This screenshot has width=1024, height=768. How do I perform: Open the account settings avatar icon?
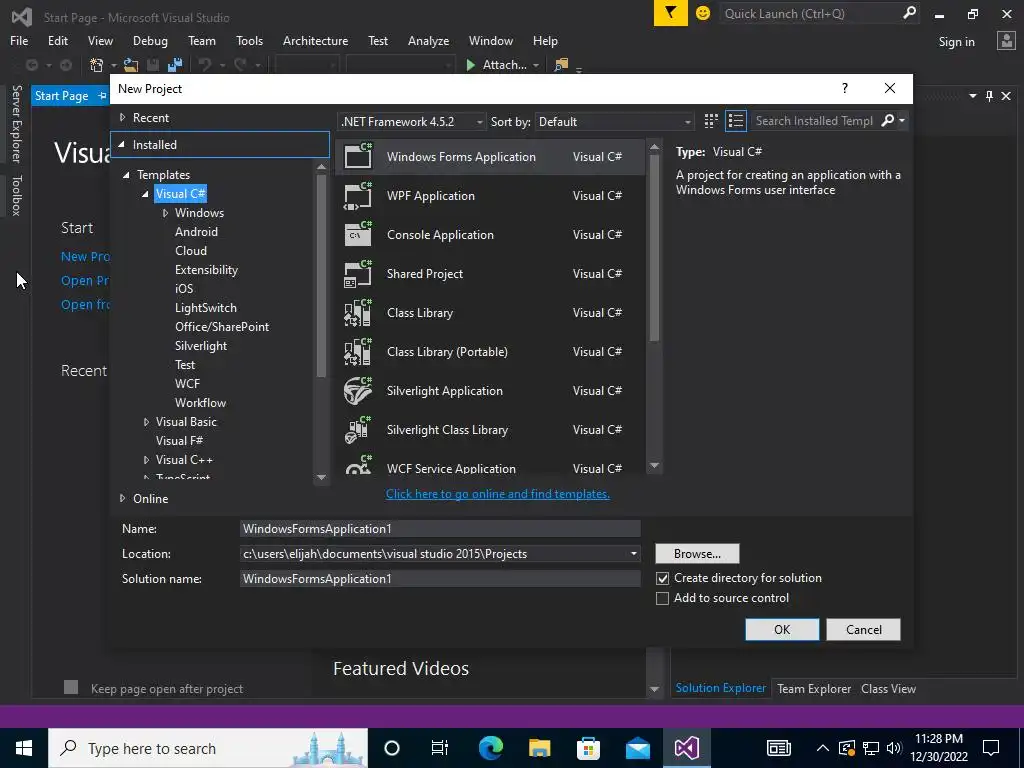(x=1006, y=41)
